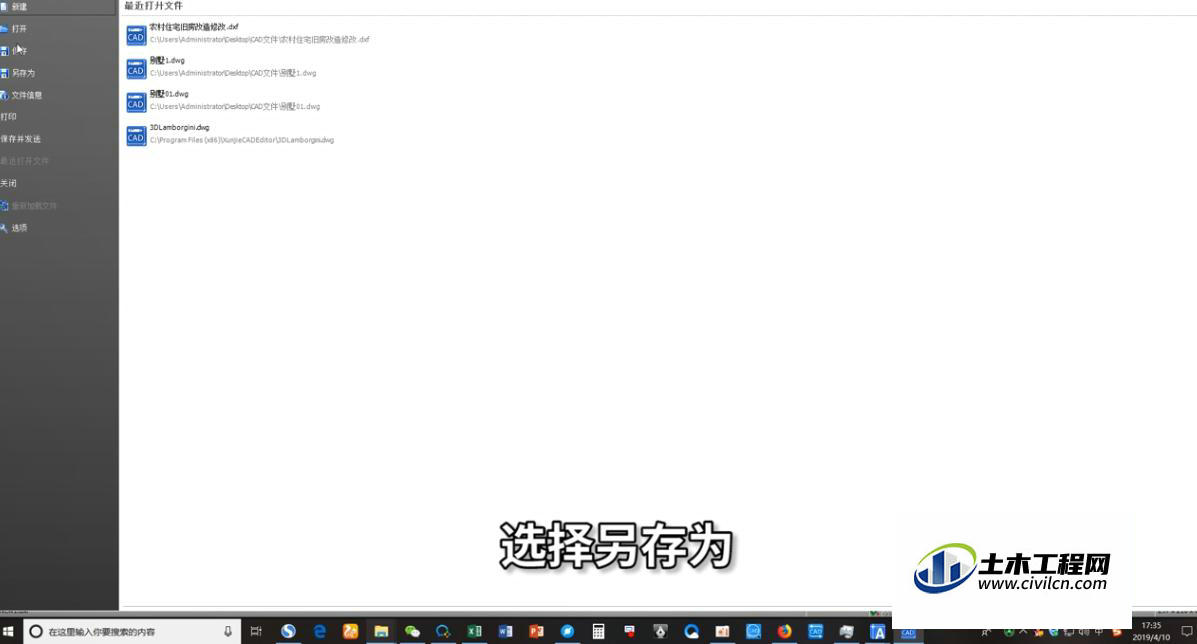Open Task View from the taskbar

click(256, 631)
